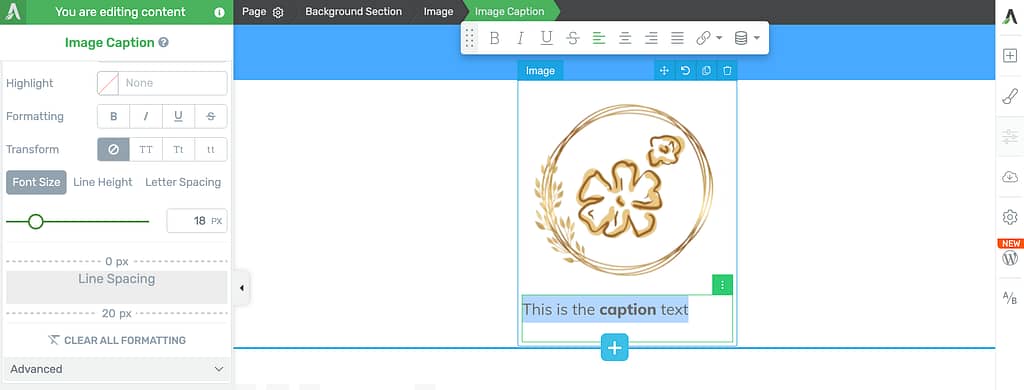Select uppercase TT transform option
Viewport: 1024px width, 390px height.
coord(146,150)
